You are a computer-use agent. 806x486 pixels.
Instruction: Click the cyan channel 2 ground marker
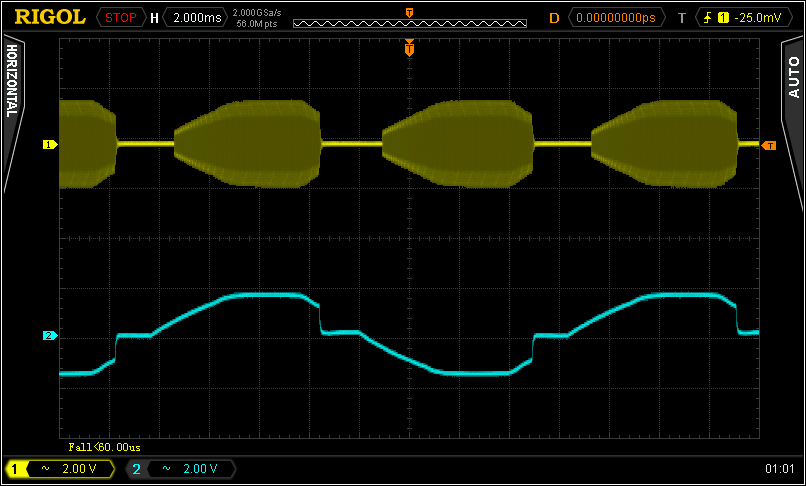tap(48, 335)
